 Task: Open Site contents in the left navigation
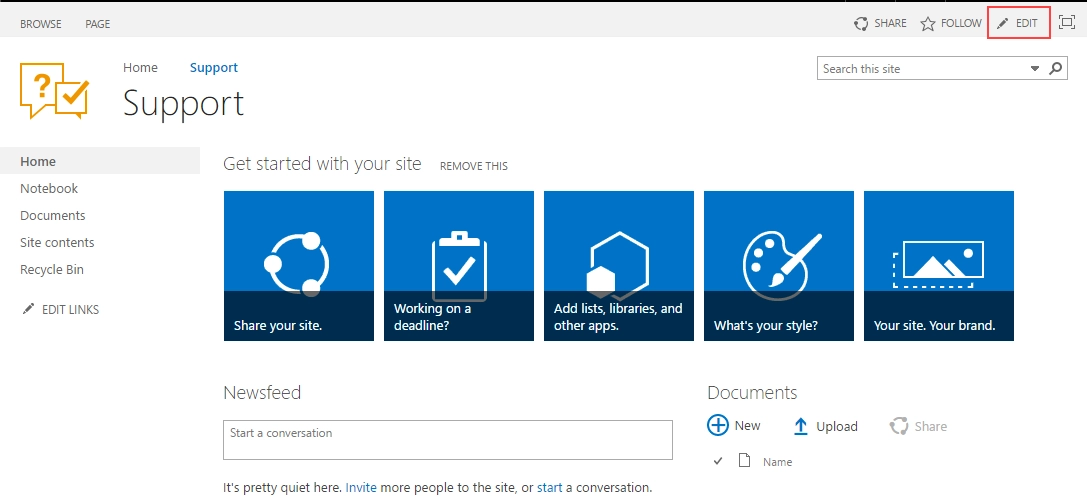point(57,243)
